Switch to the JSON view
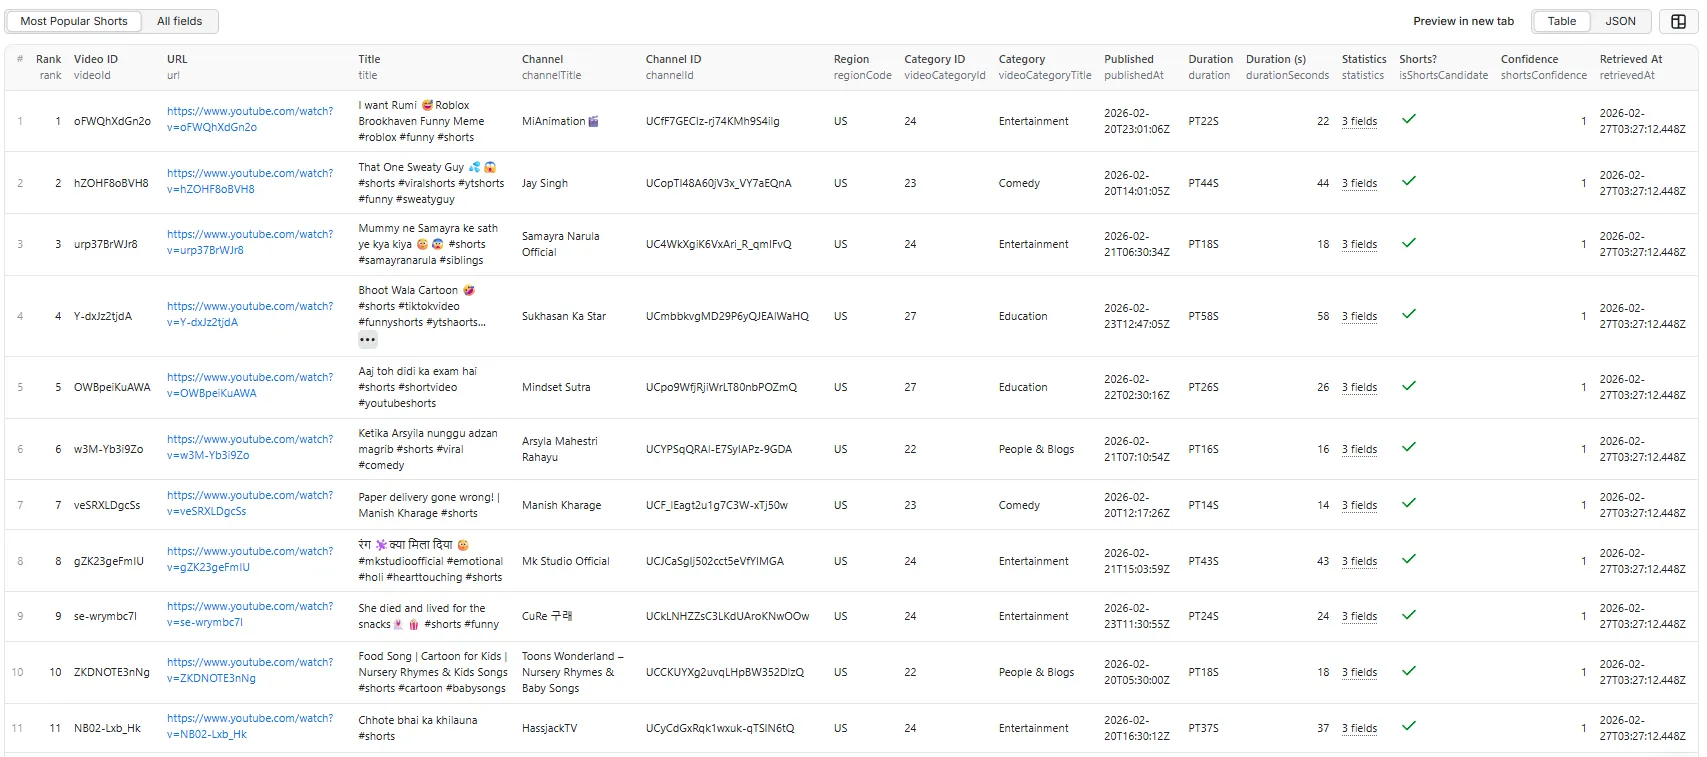Screen dimensions: 1707x757 click(x=1621, y=21)
